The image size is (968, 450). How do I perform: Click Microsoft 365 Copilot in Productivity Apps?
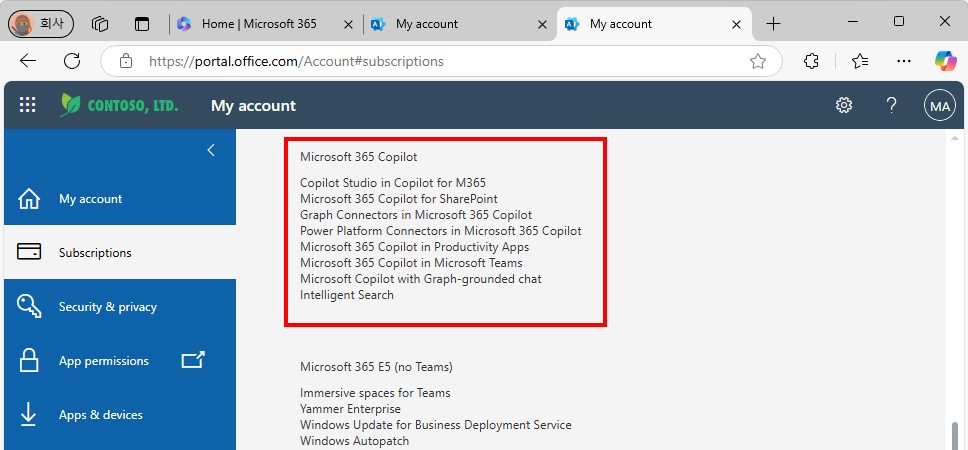(x=415, y=247)
